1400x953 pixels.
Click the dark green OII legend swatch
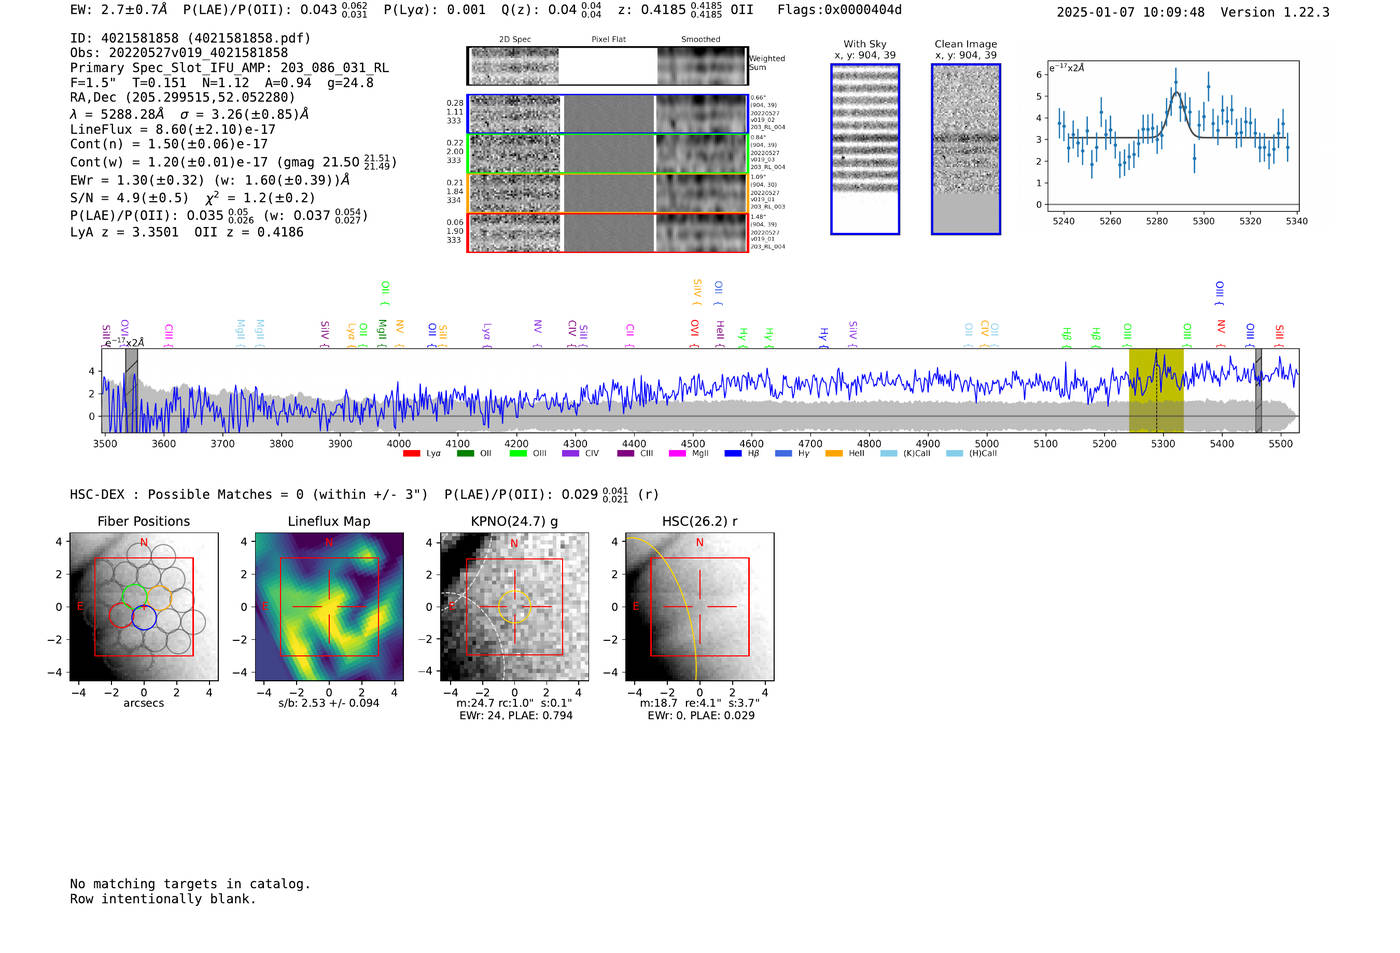tap(464, 454)
